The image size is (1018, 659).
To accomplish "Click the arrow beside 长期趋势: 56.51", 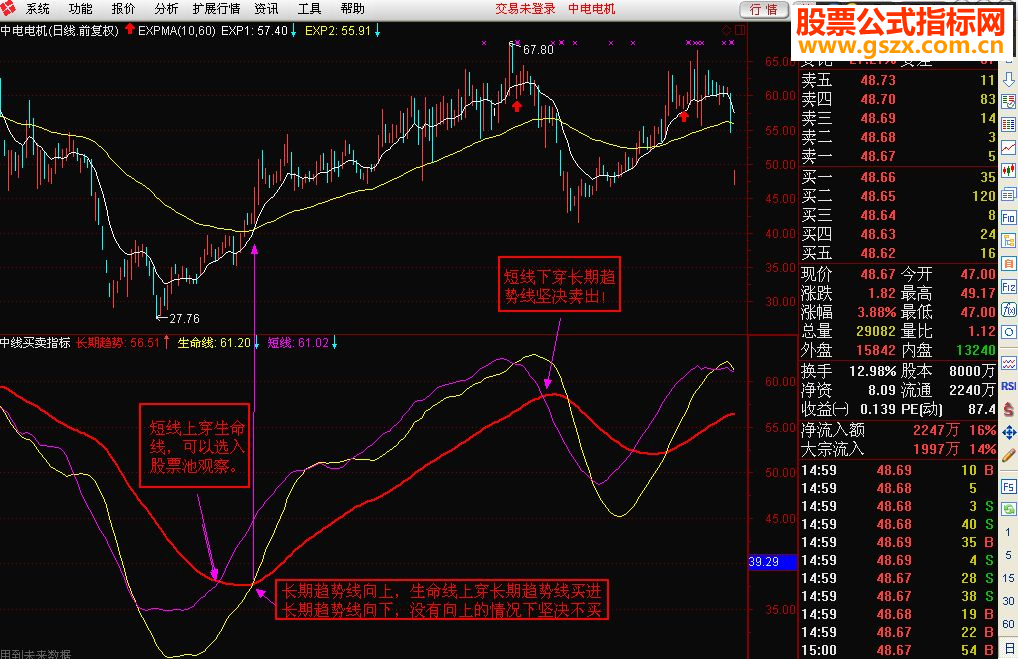I will pos(166,342).
